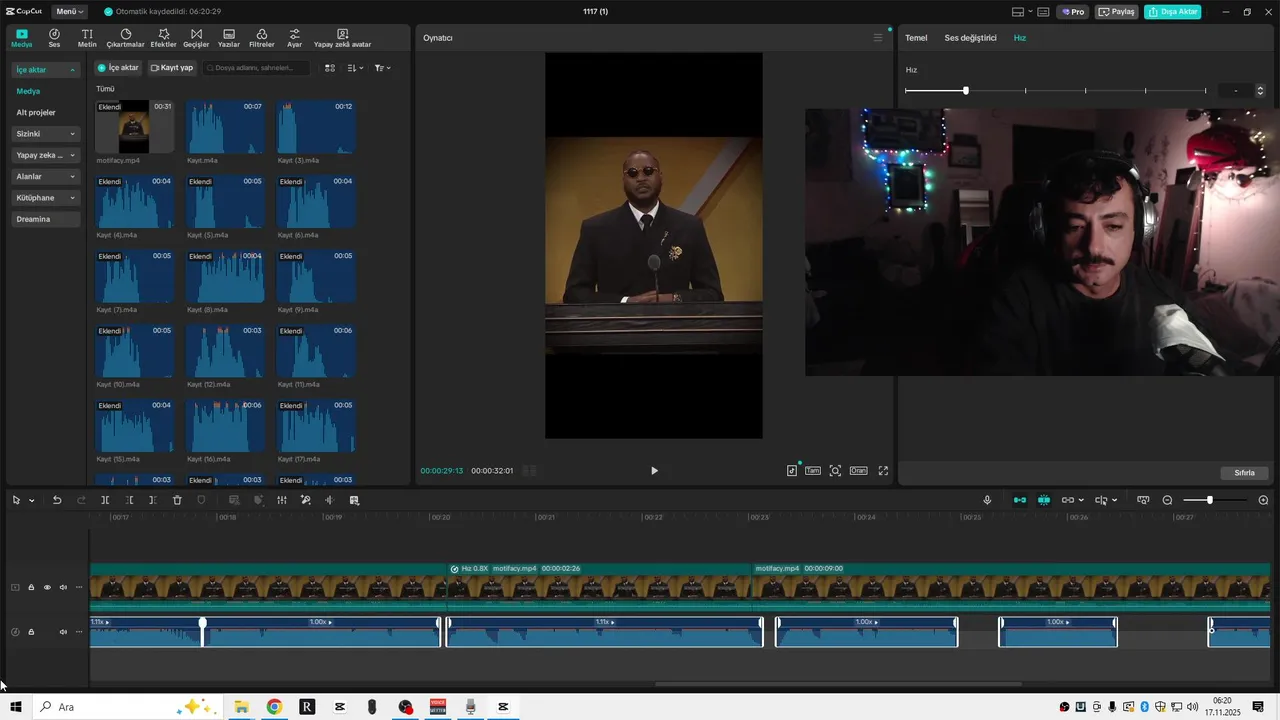Open the media filter dropdown

(x=382, y=68)
